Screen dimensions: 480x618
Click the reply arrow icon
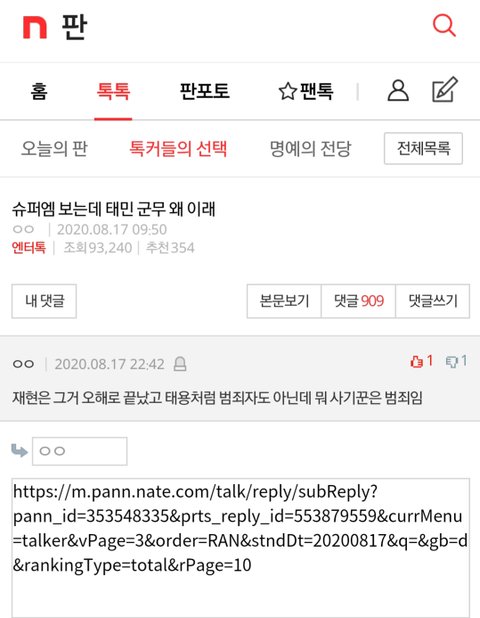pyautogui.click(x=19, y=450)
